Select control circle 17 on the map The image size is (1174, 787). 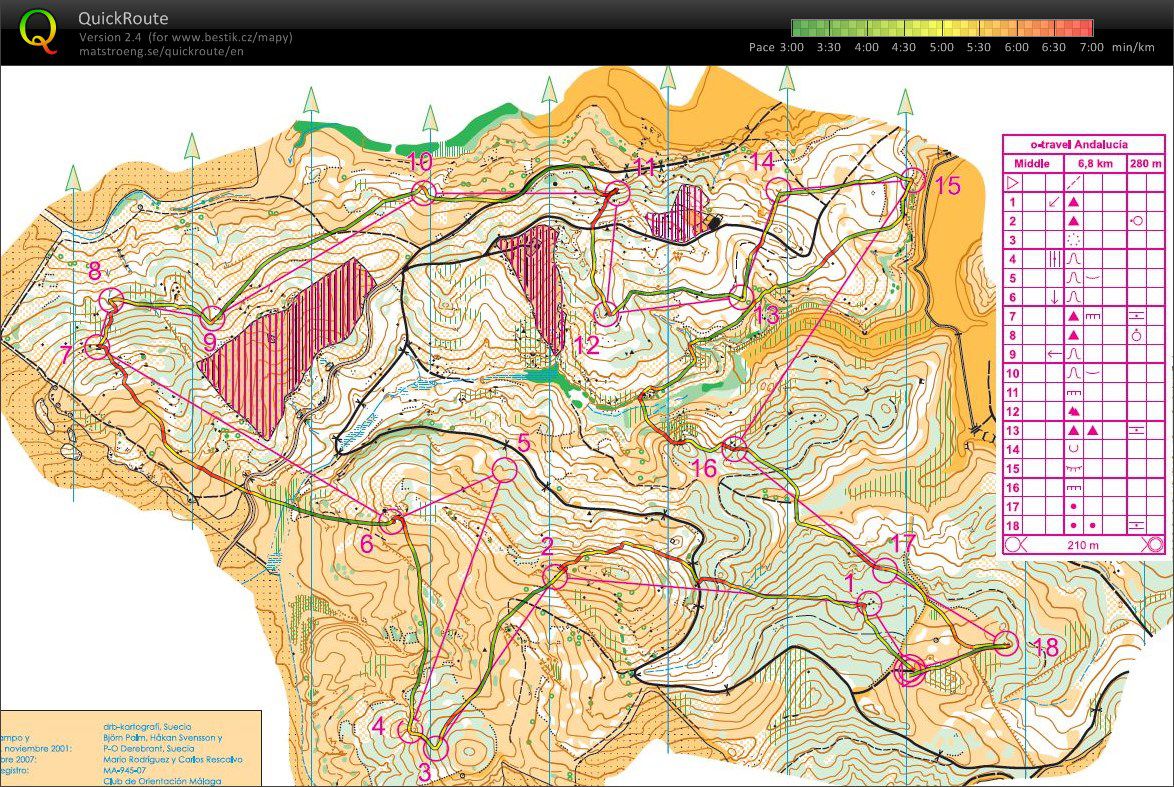[885, 571]
